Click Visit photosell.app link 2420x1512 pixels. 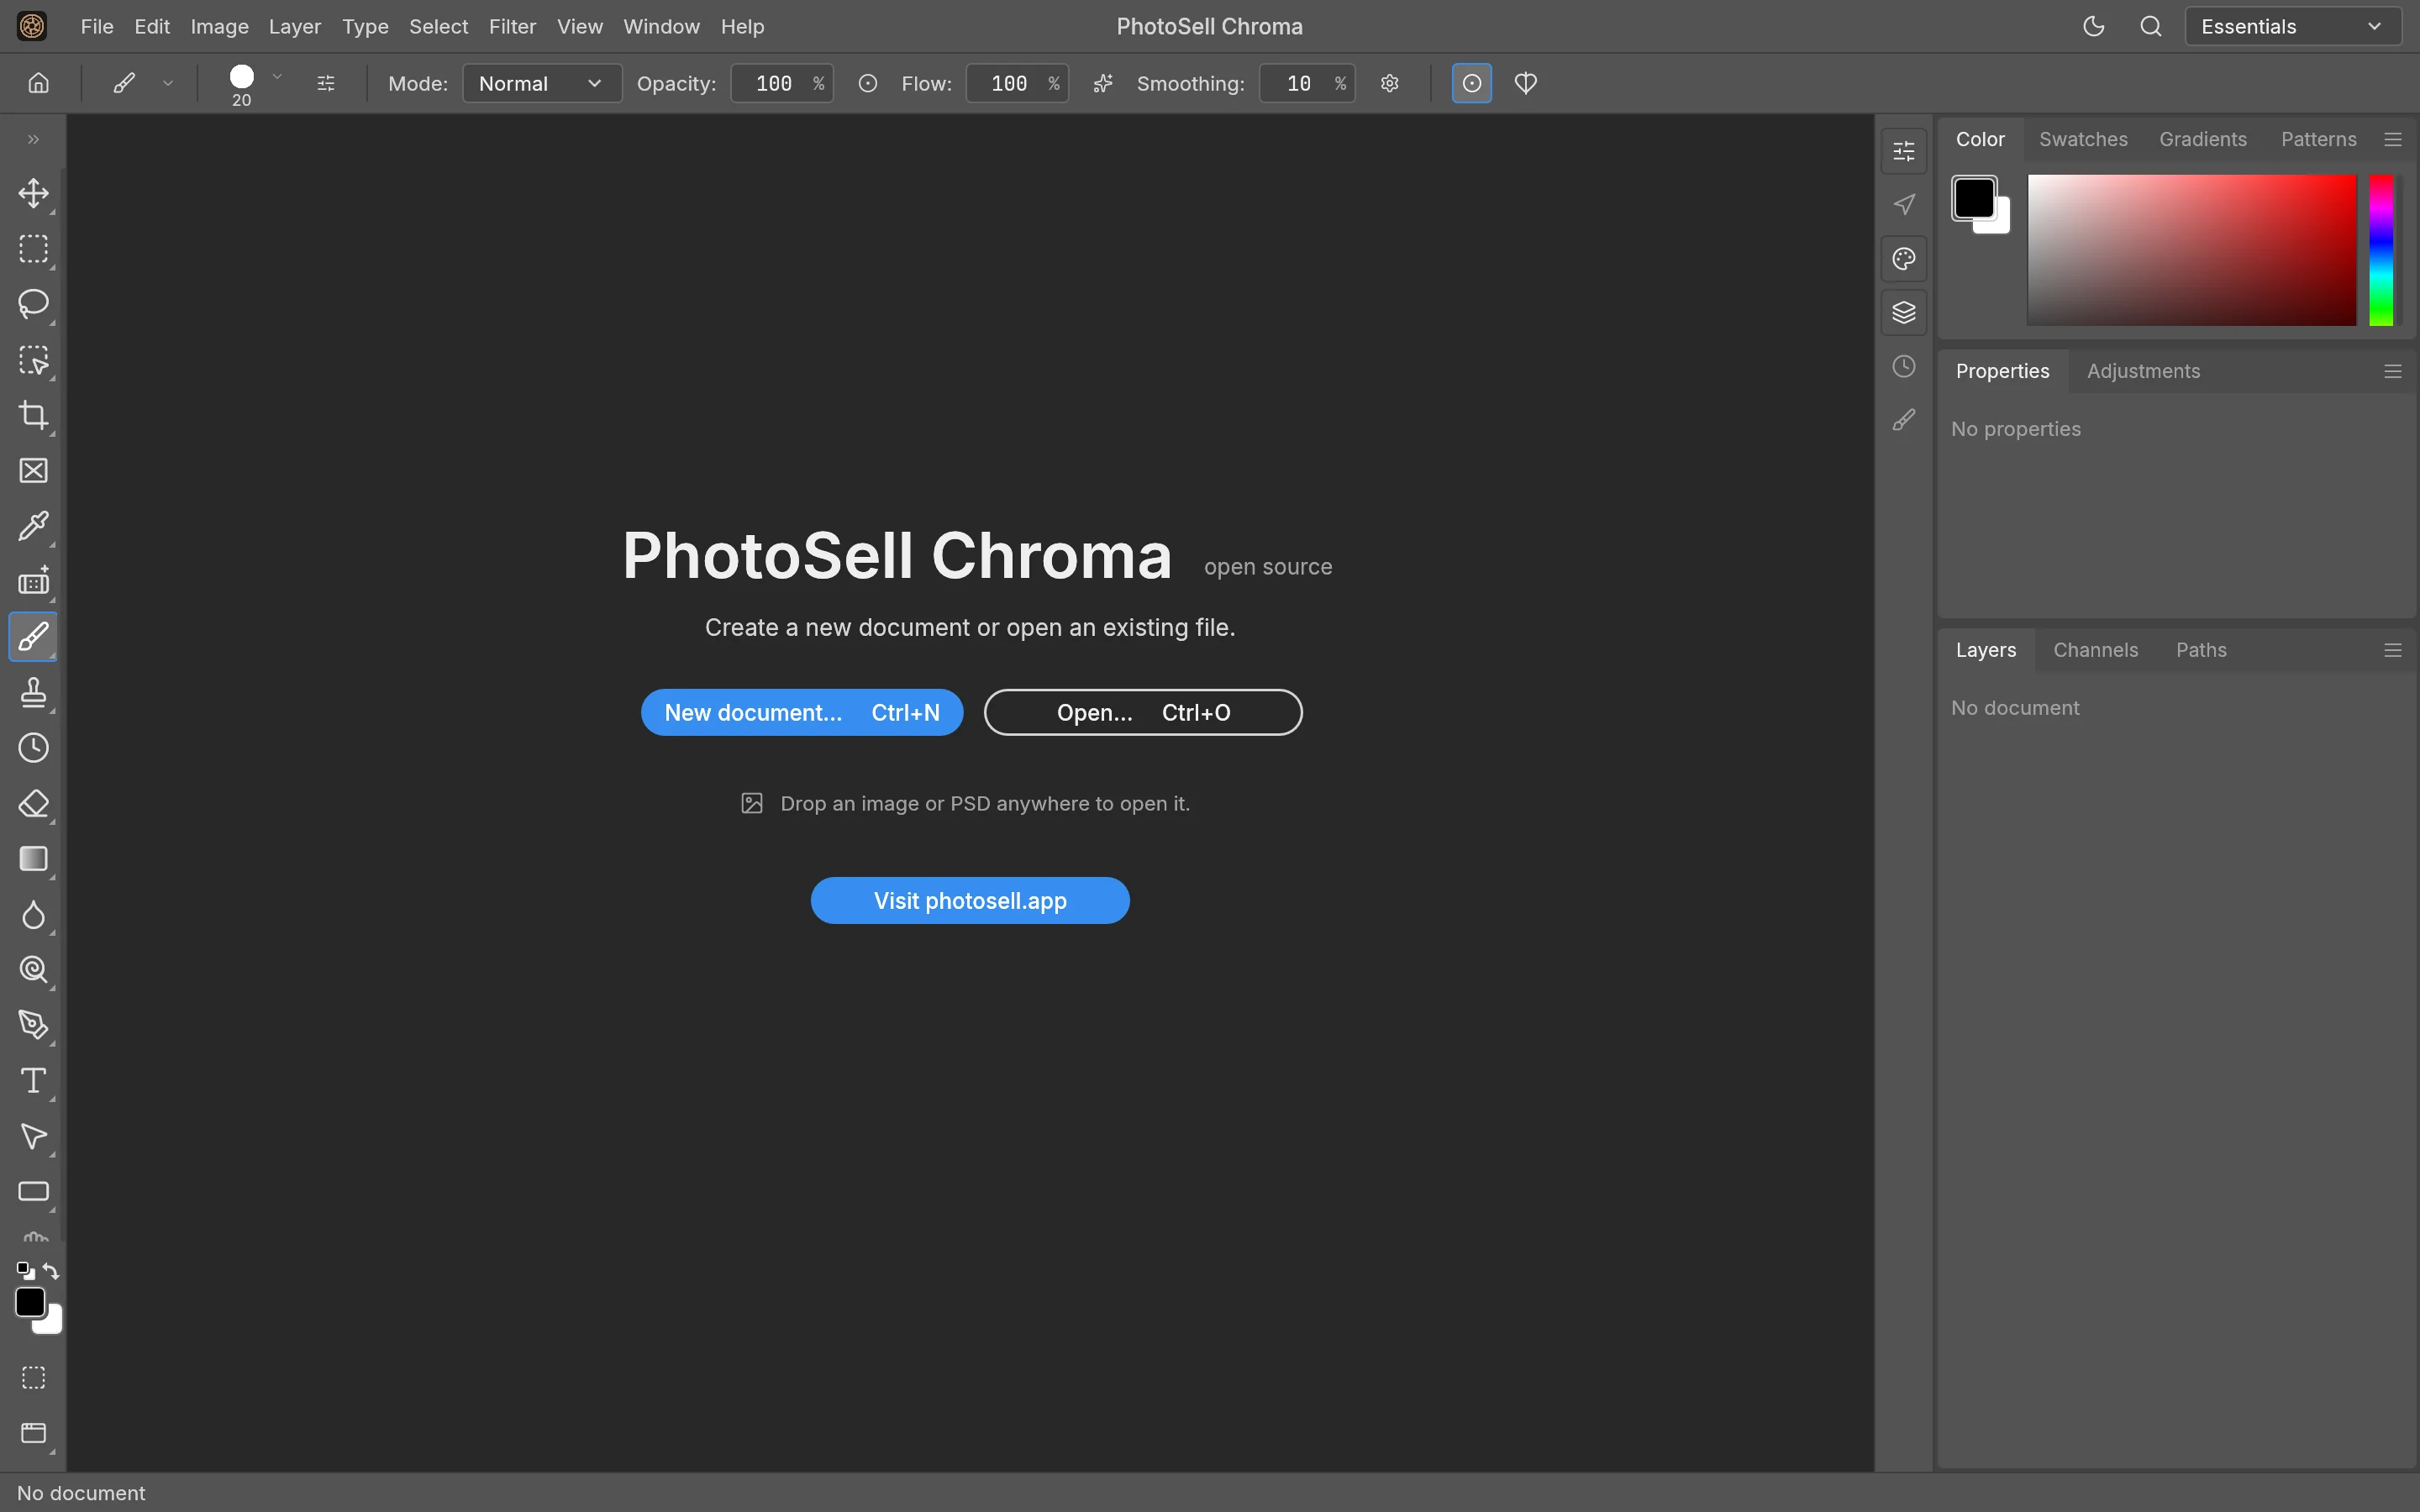(x=970, y=901)
